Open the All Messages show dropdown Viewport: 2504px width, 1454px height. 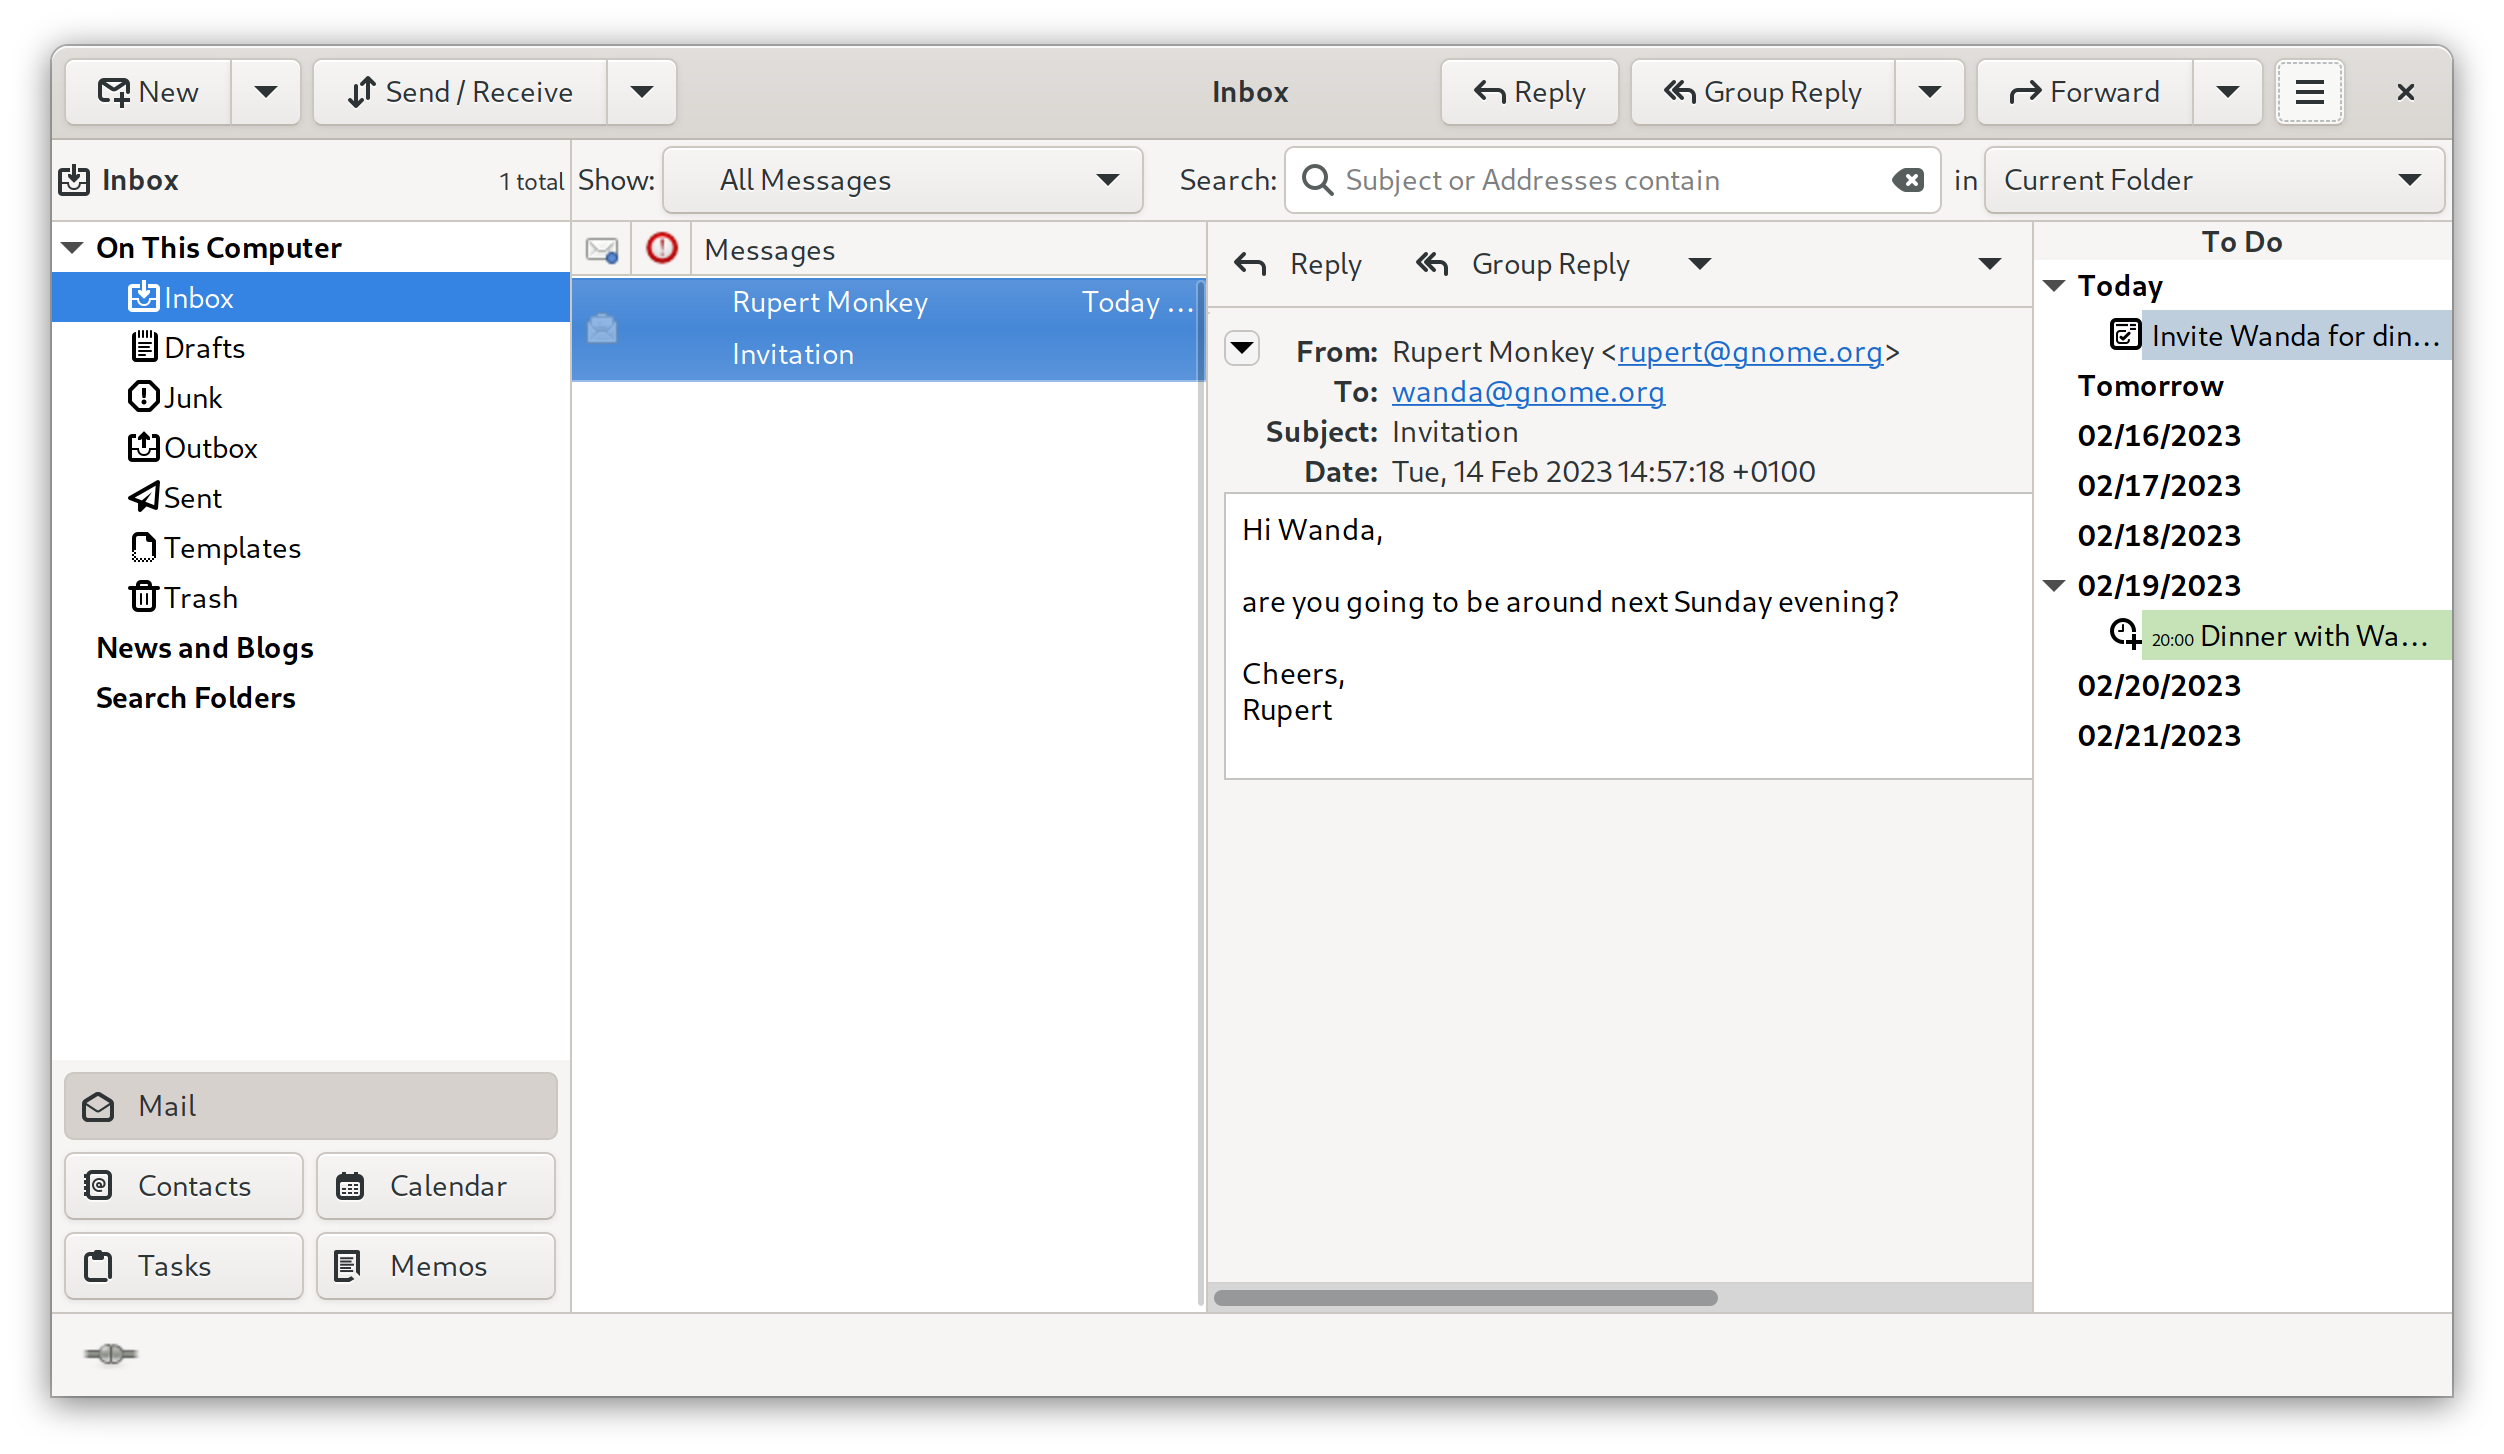point(902,180)
